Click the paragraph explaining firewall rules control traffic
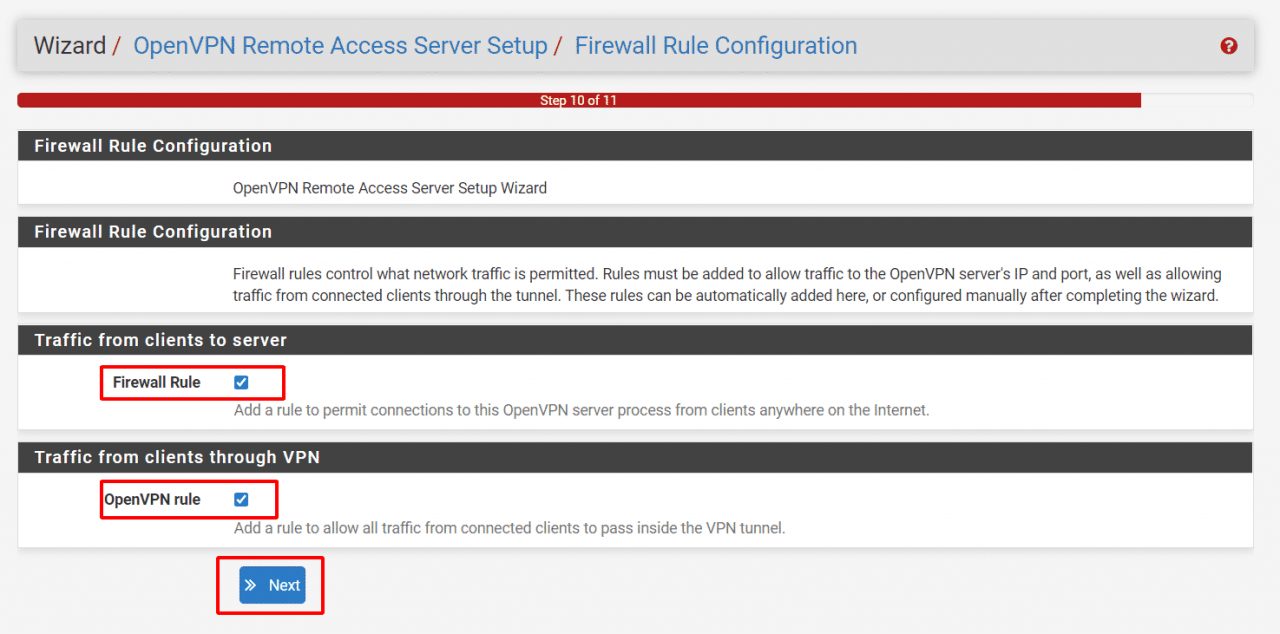Viewport: 1280px width, 634px height. click(x=726, y=285)
